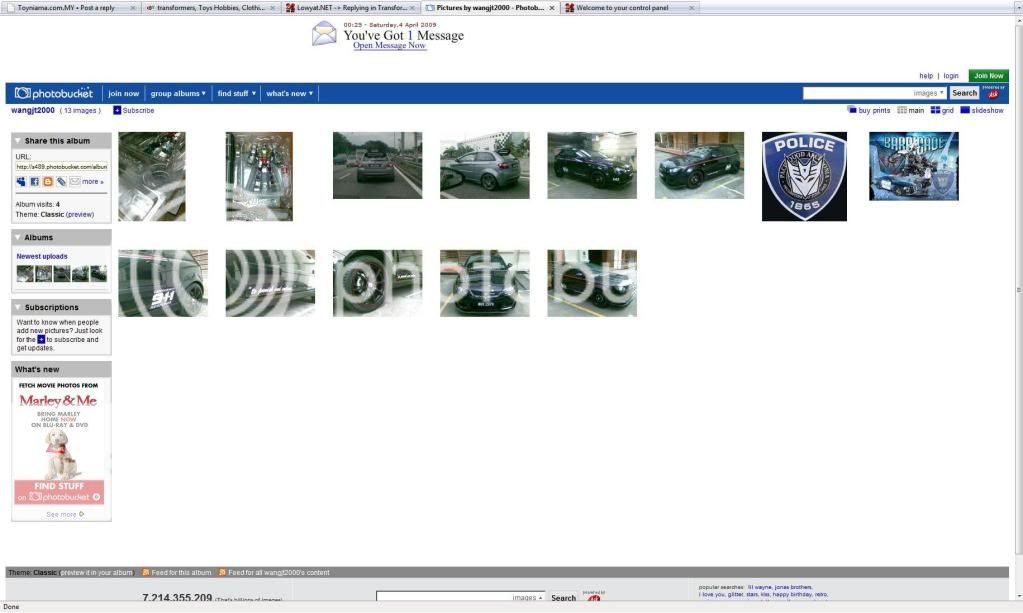Click the Join Now button
This screenshot has height=613, width=1023.
988,75
